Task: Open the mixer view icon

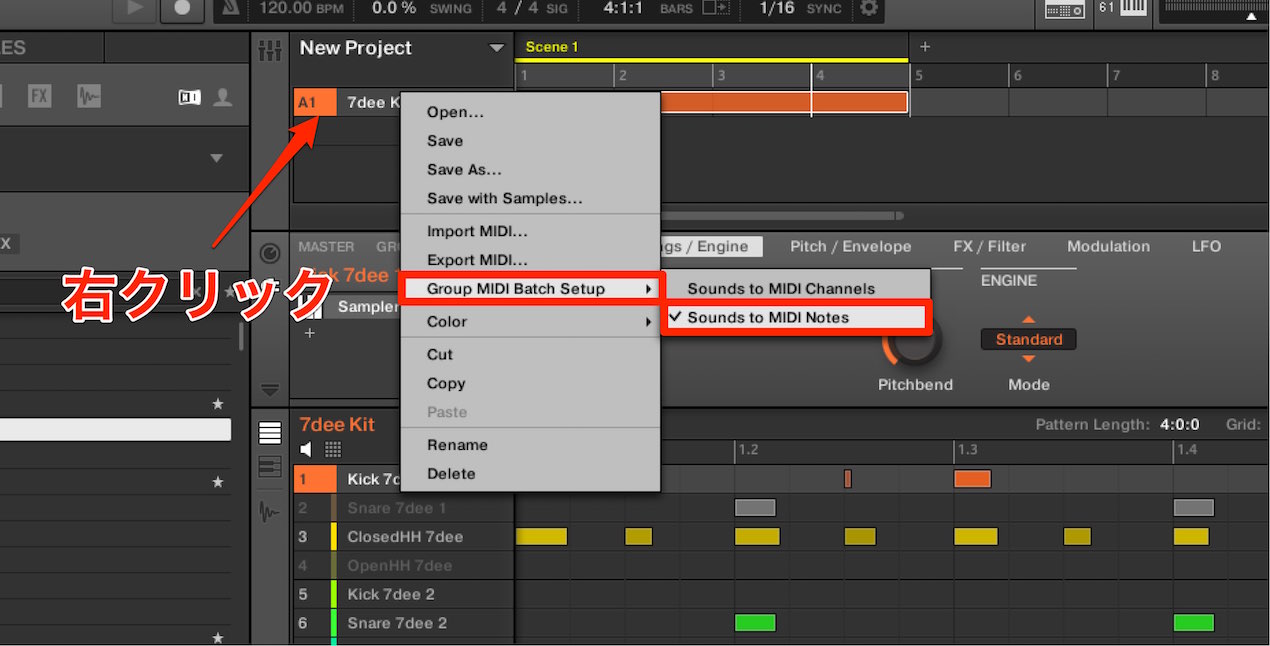Action: (x=270, y=50)
